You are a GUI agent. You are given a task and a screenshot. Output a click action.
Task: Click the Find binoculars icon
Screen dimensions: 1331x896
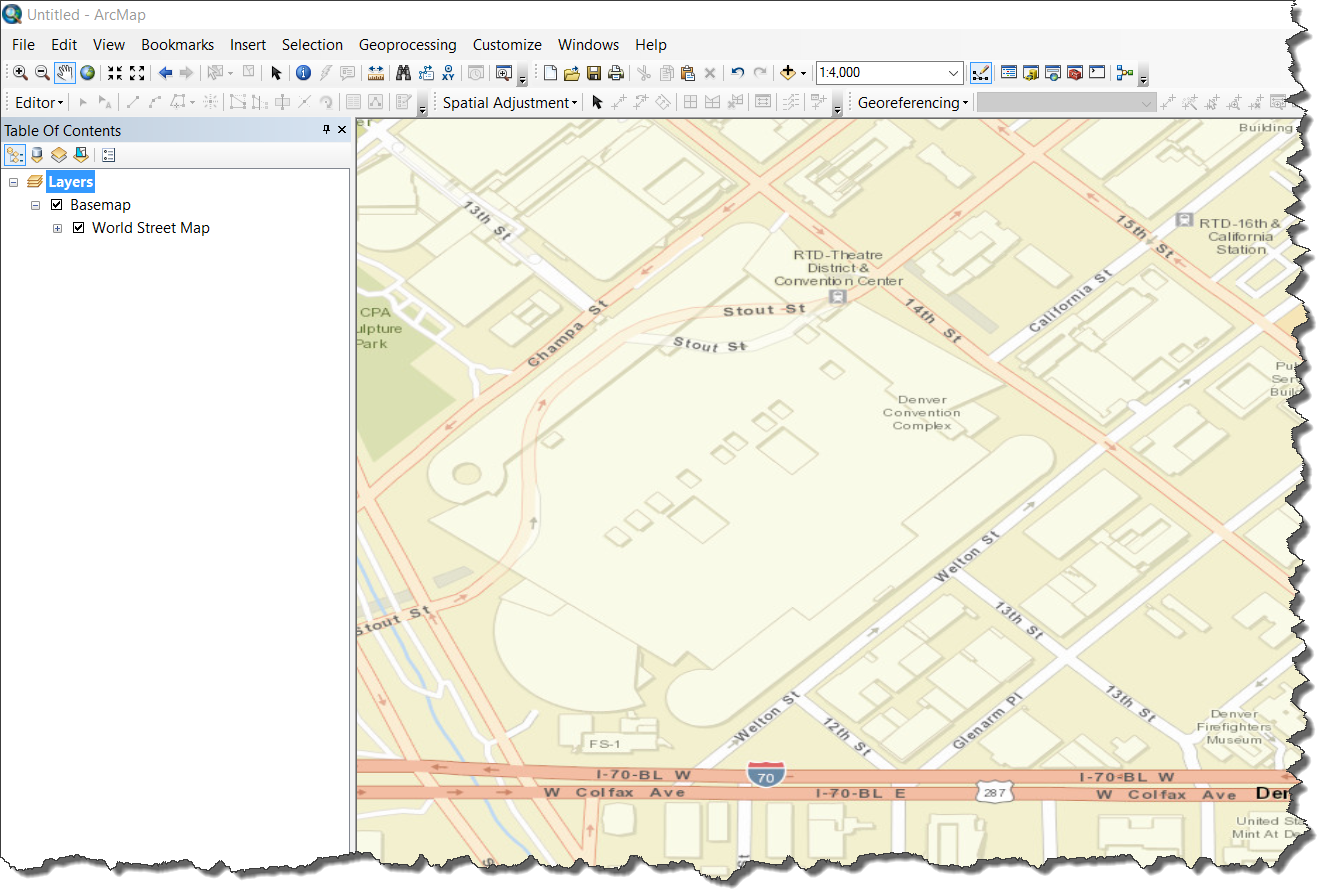[x=404, y=73]
